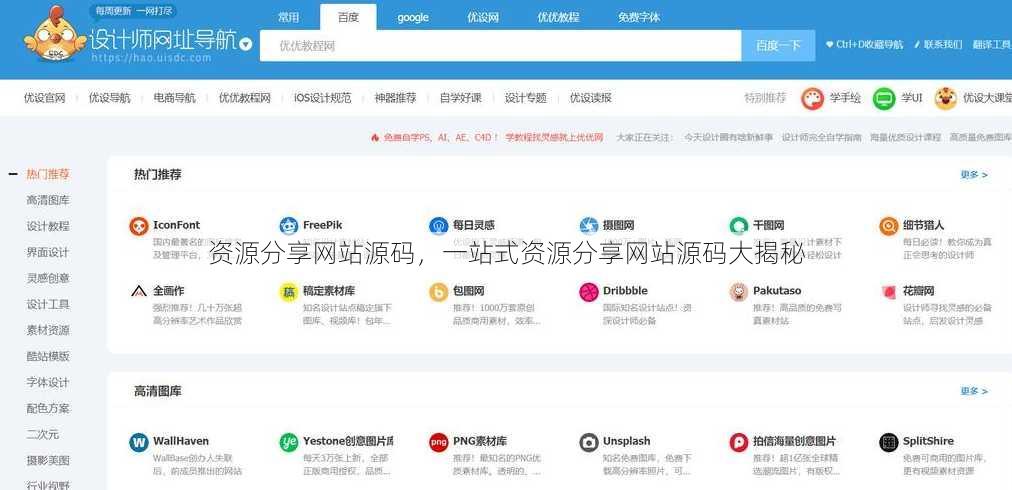Viewport: 1012px width, 490px height.
Task: Open the 稿定素材库 yellow icon
Action: coord(288,292)
